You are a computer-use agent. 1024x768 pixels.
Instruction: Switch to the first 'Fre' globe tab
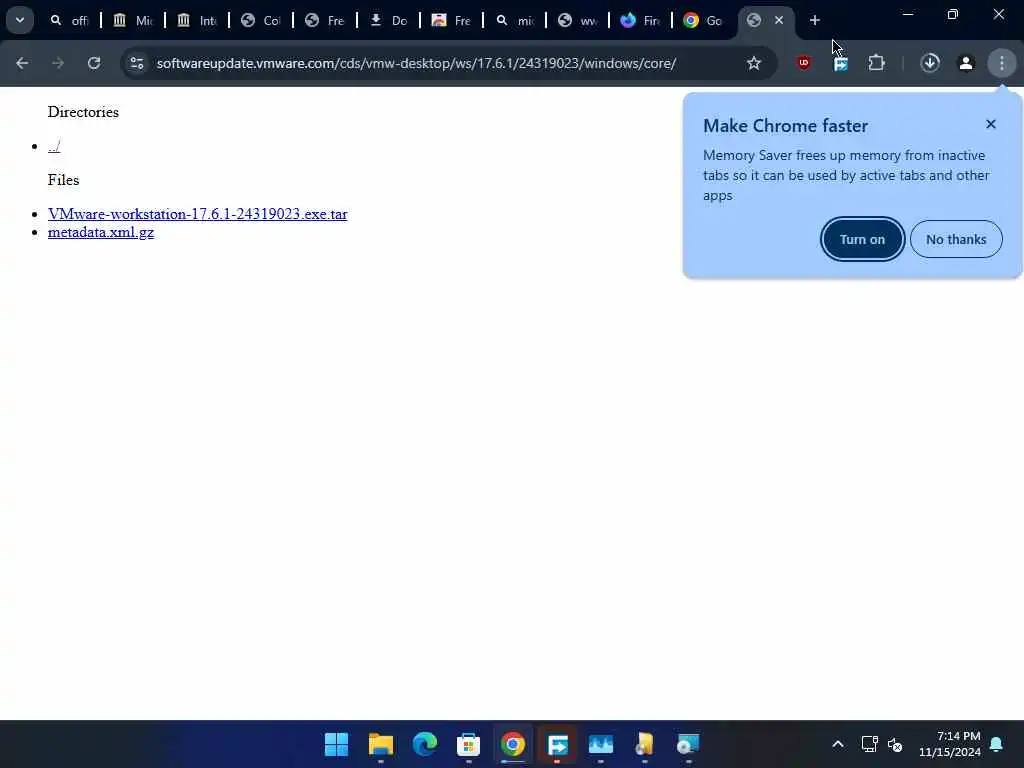325,20
